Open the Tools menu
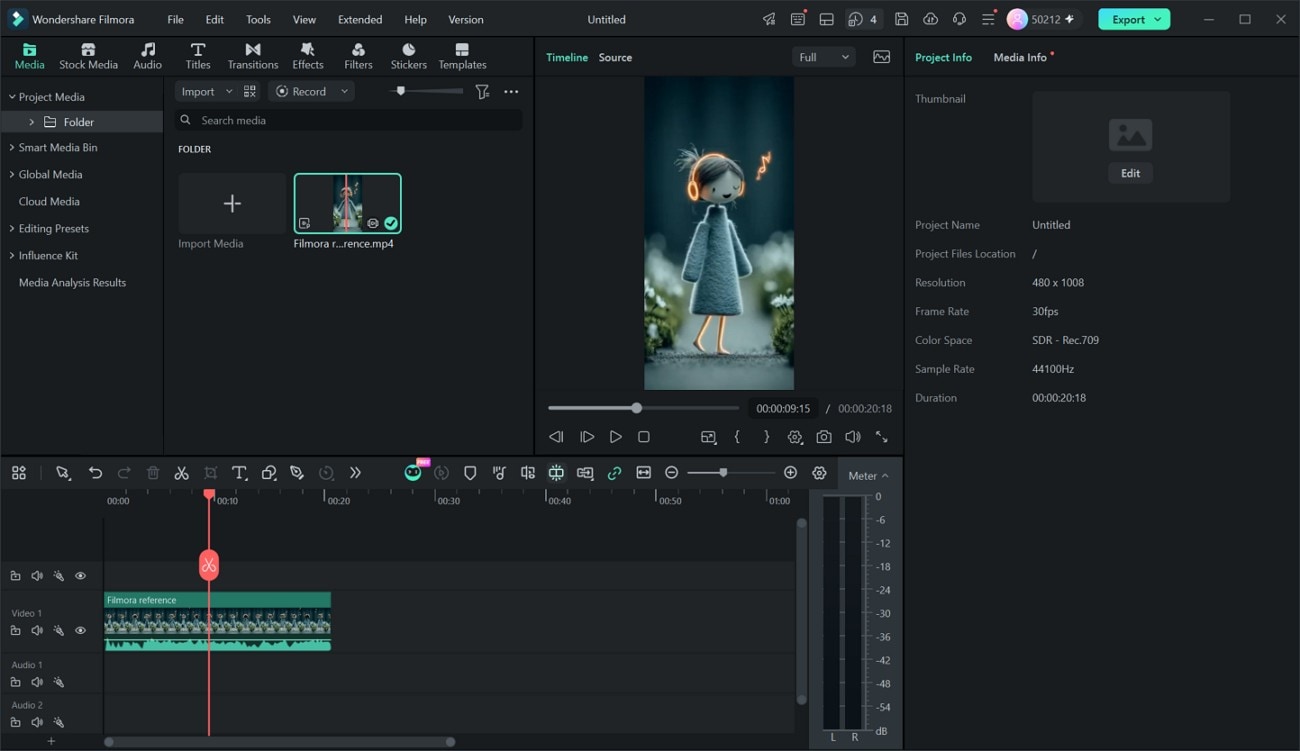 [x=258, y=19]
